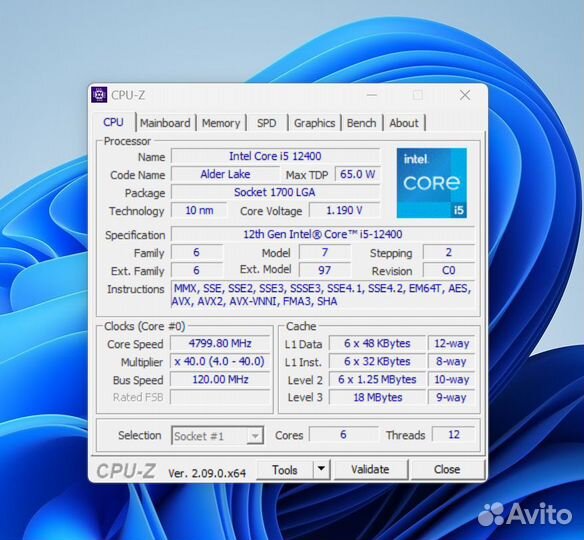Screen dimensions: 584x540
Task: Click the empty Rated FSB field
Action: pyautogui.click(x=220, y=397)
